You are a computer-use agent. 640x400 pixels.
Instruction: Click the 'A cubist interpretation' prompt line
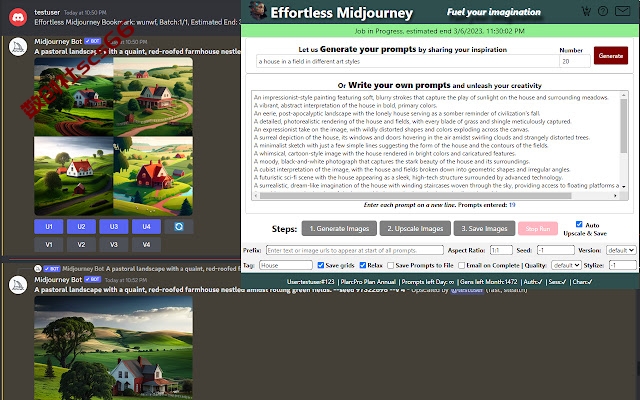pyautogui.click(x=412, y=169)
